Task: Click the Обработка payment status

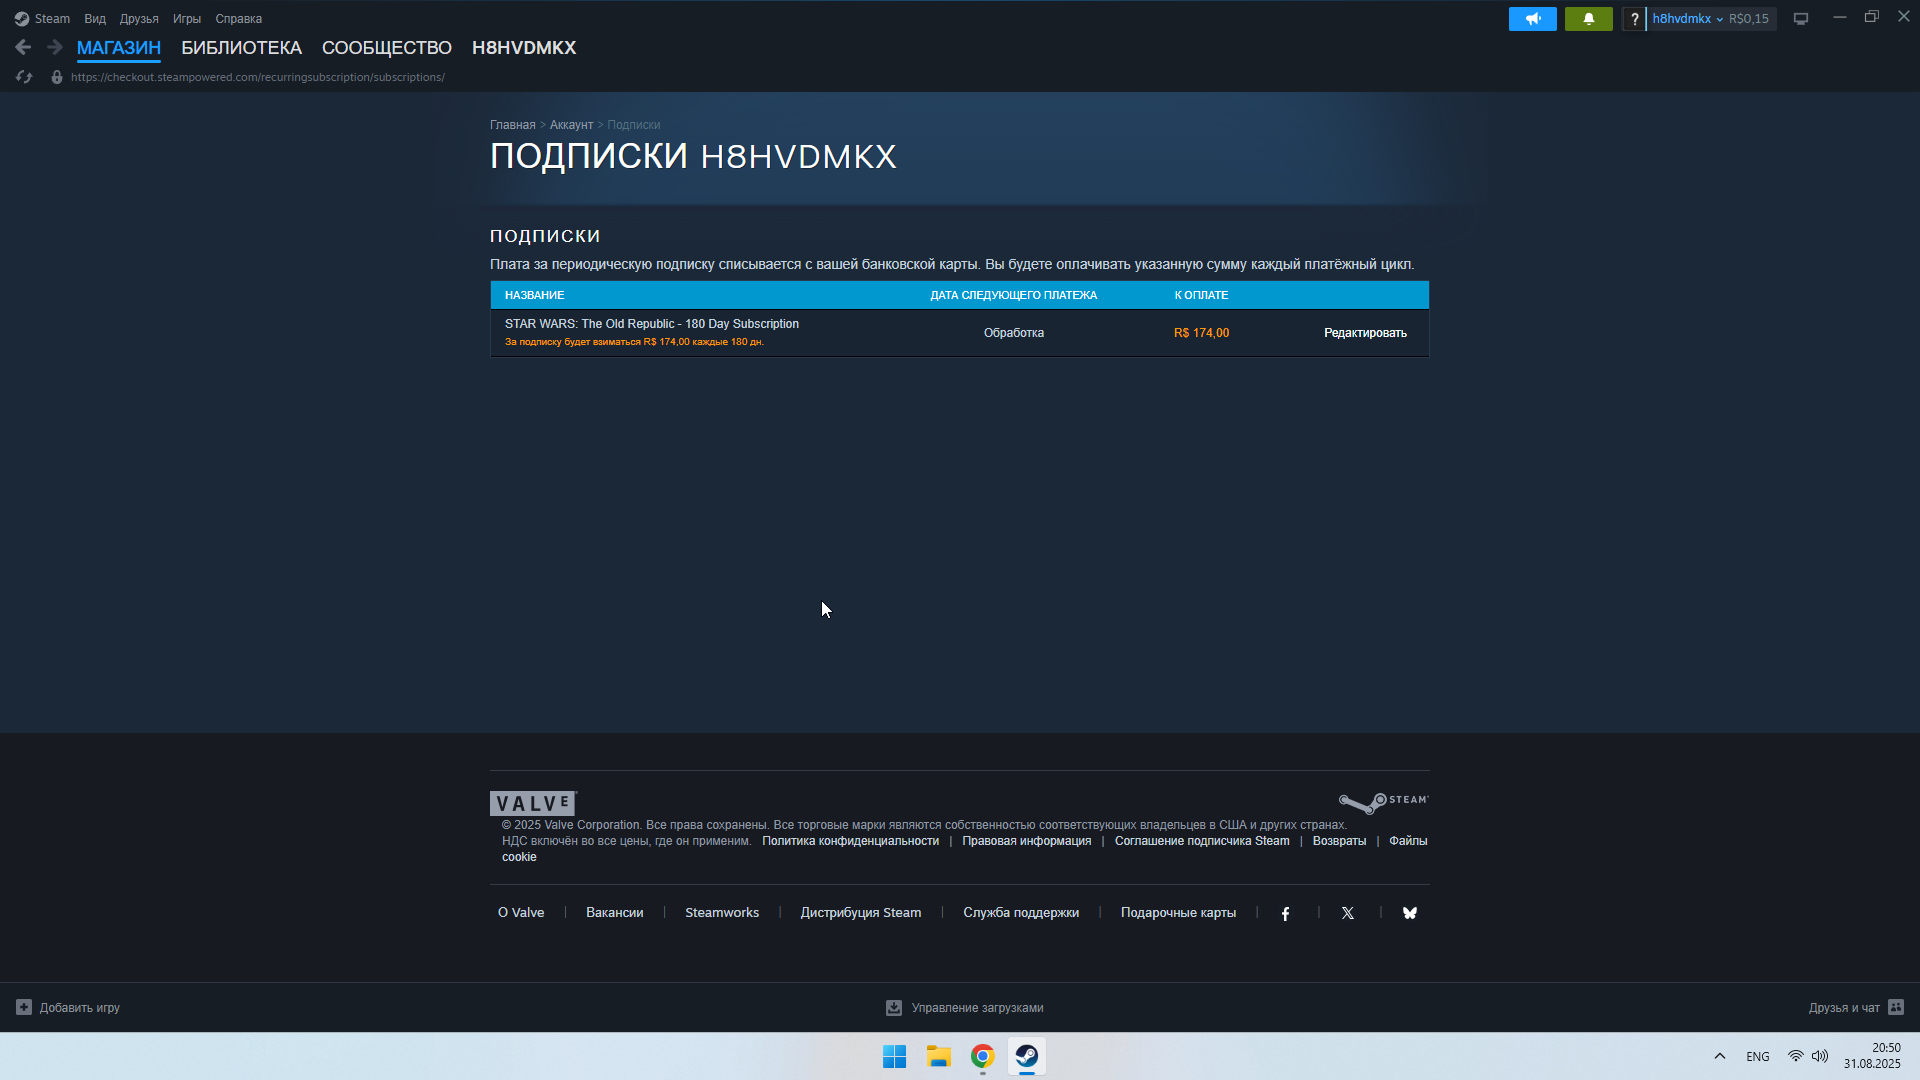Action: click(x=1014, y=333)
